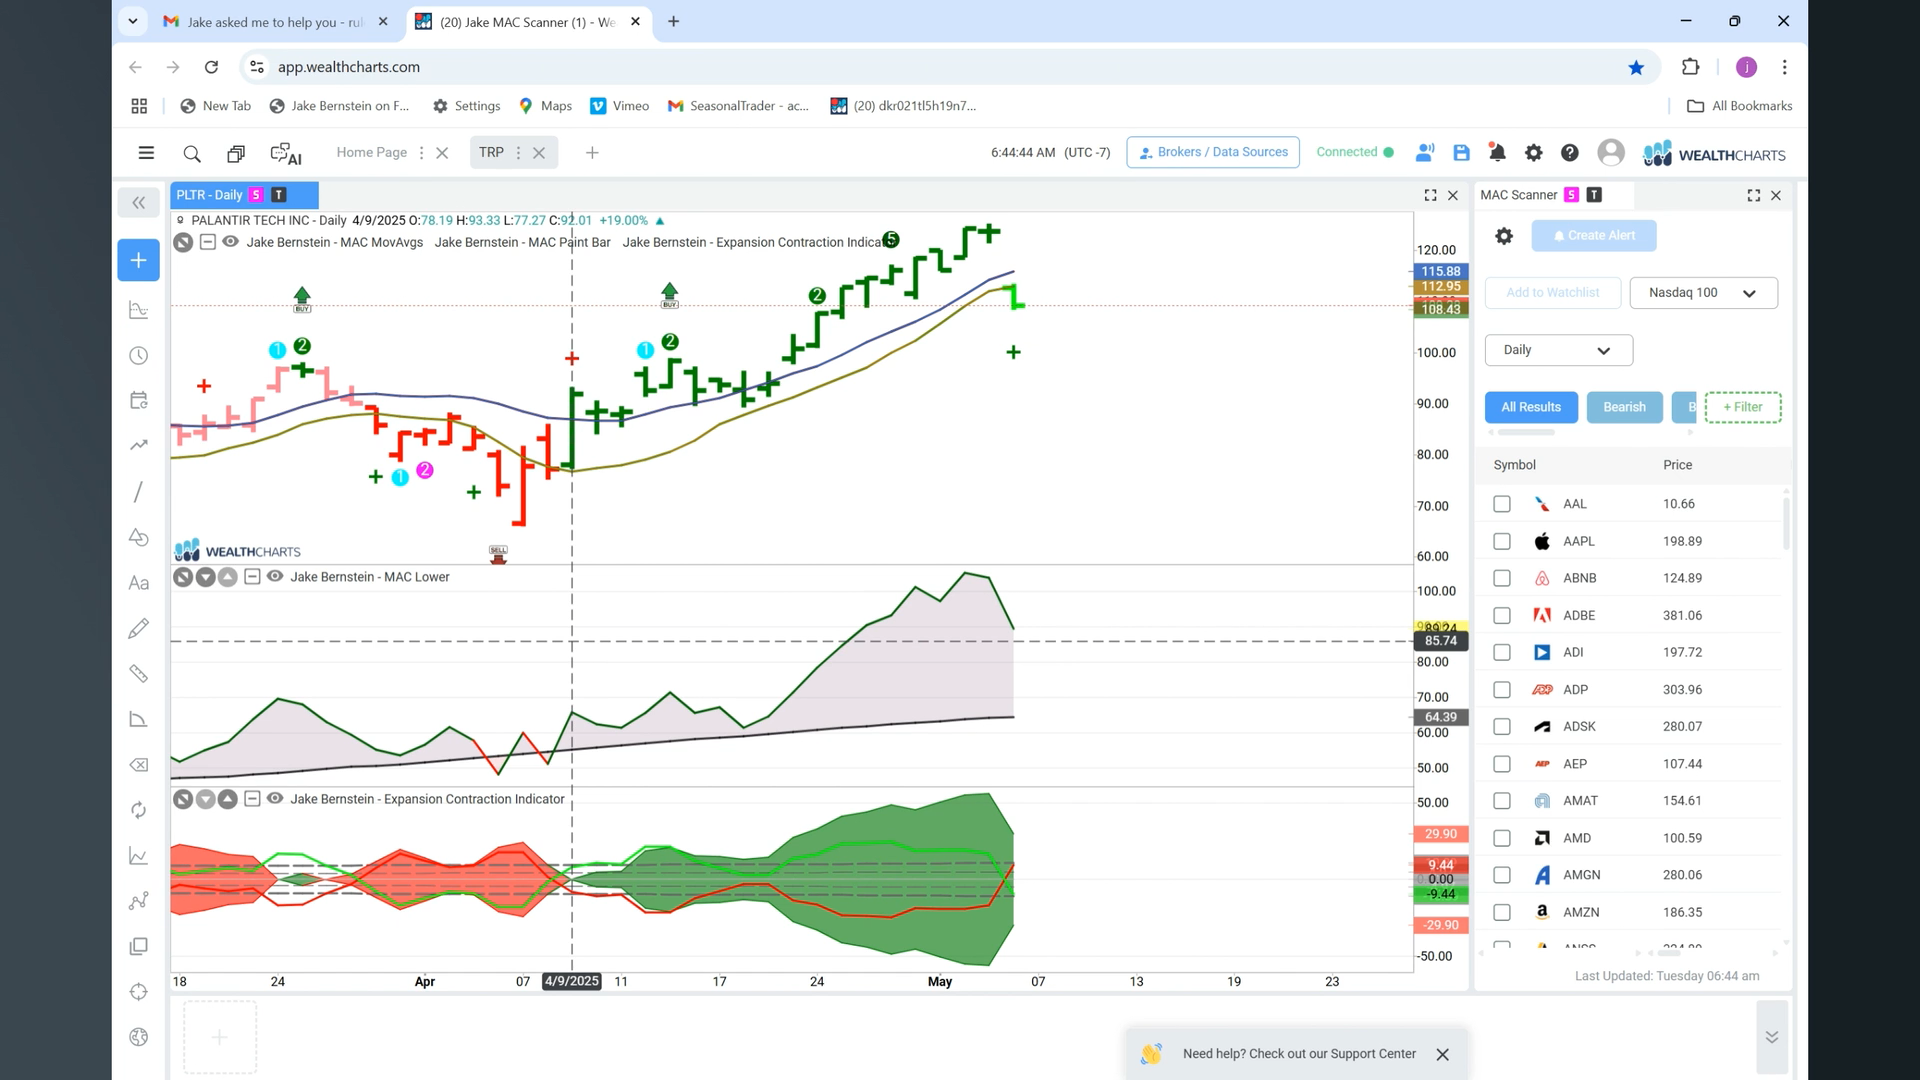Toggle visibility eye of MAC MovAvgs indicator
The image size is (1920, 1080).
[x=230, y=242]
